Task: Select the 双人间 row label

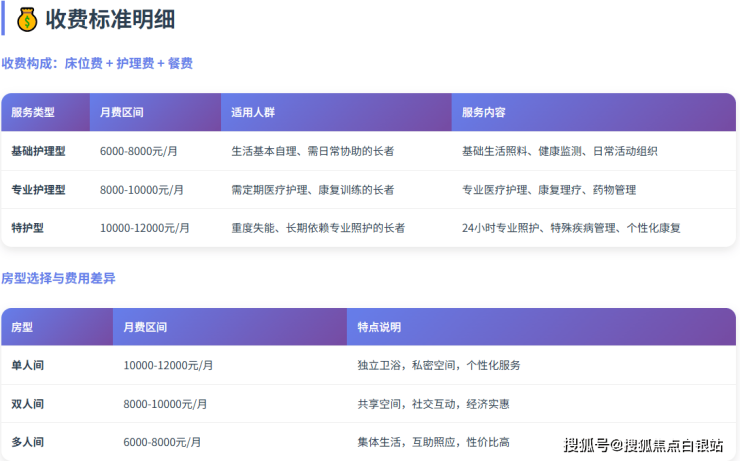Action: coord(27,404)
